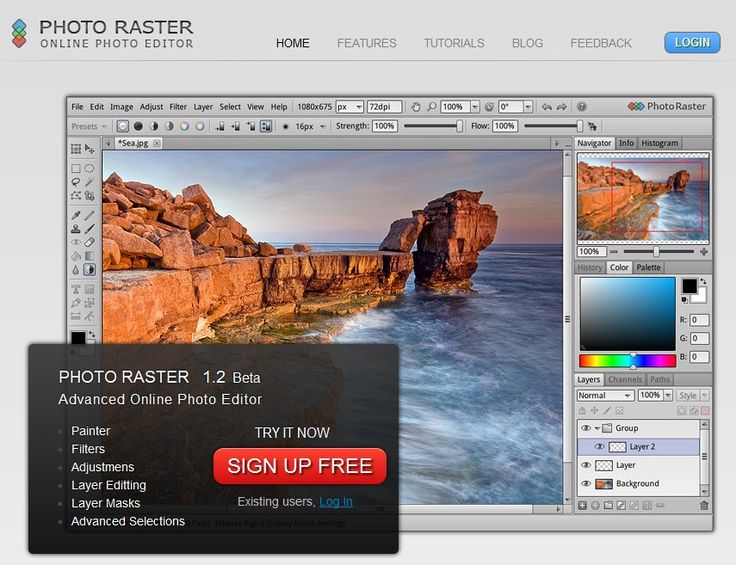Open the Filter menu
This screenshot has width=736, height=565.
point(178,107)
